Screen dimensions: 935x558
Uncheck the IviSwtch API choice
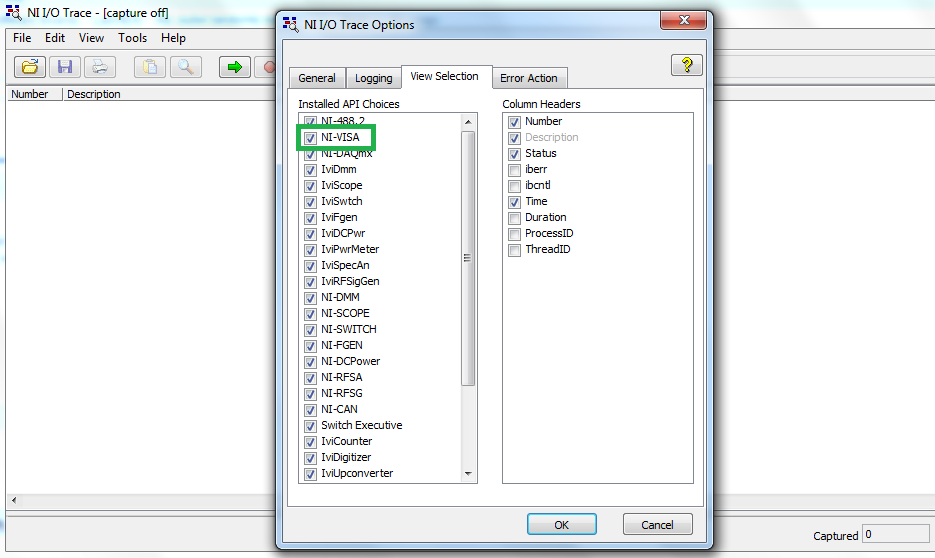(x=310, y=202)
